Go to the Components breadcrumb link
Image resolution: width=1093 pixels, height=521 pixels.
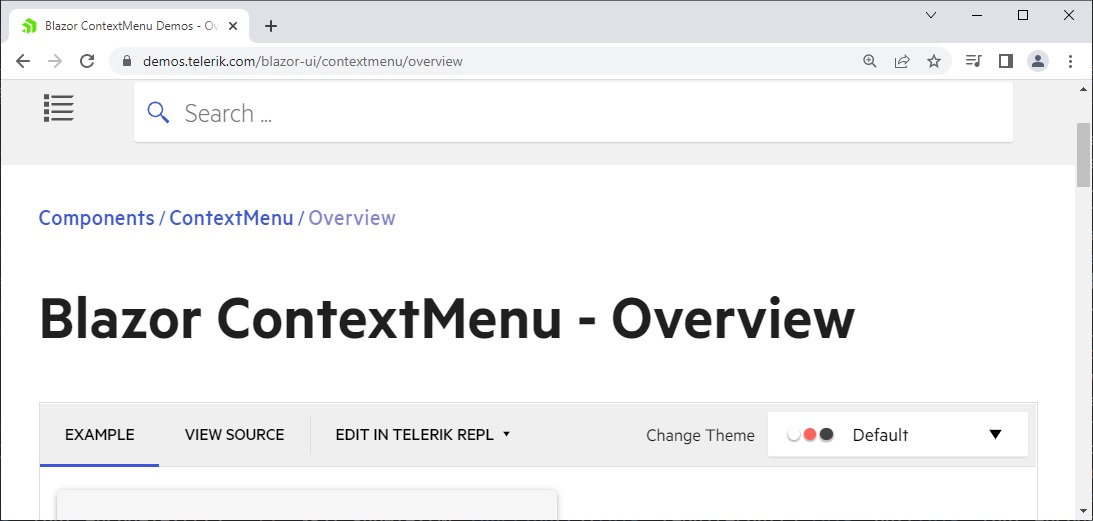(96, 218)
